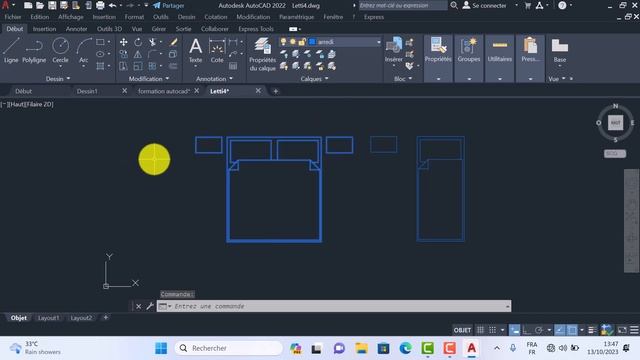Expand the Bloc panel
Image resolution: width=640 pixels, height=360 pixels.
click(x=403, y=79)
